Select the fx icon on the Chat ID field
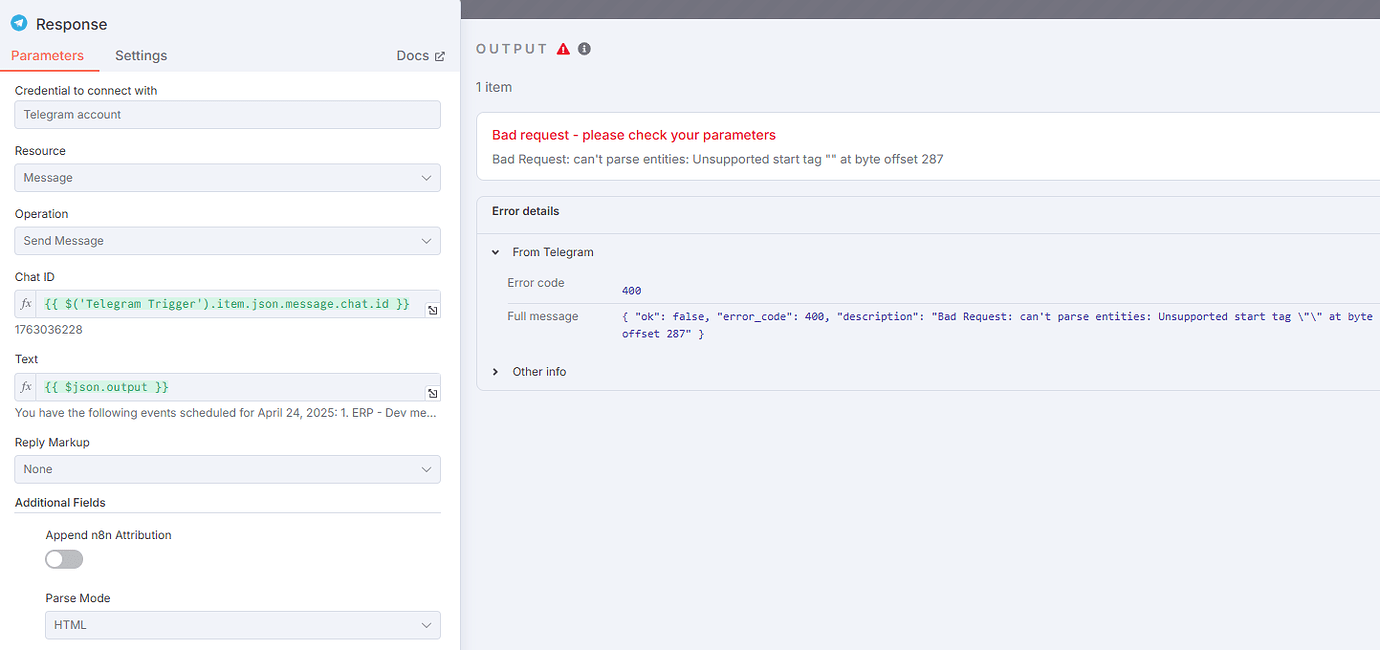This screenshot has height=650, width=1380. pyautogui.click(x=25, y=303)
